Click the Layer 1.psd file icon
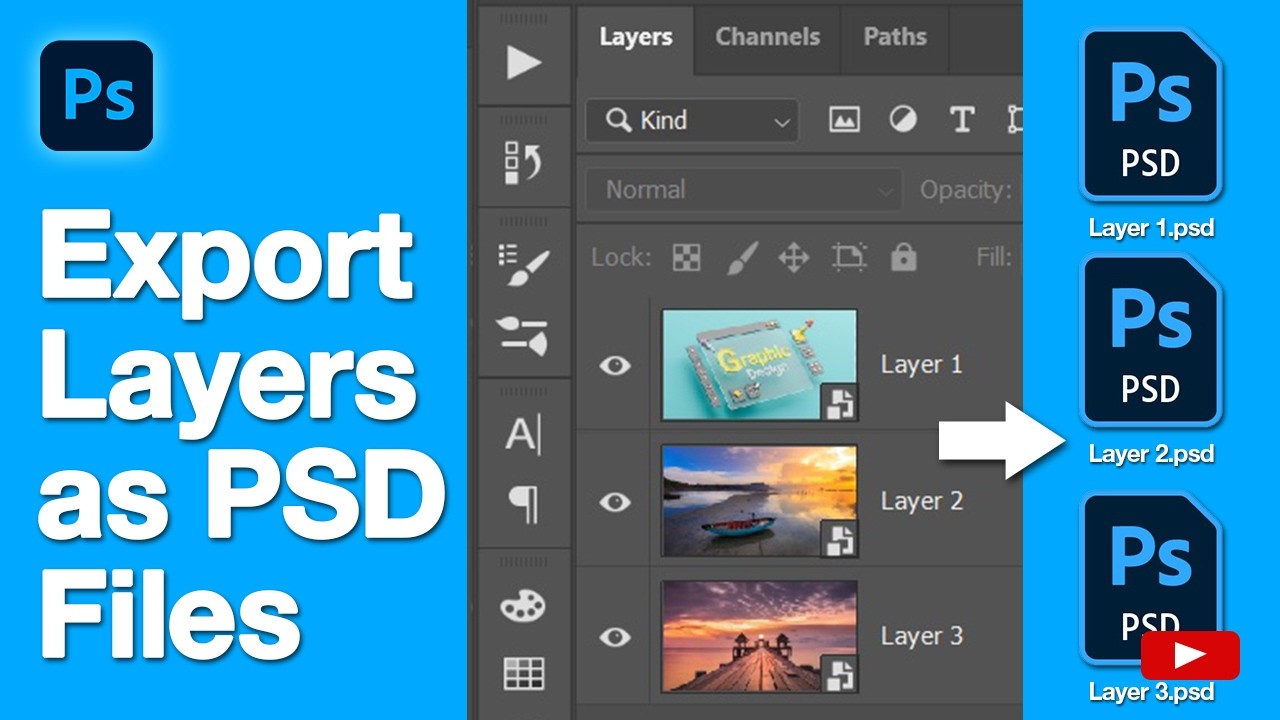This screenshot has height=720, width=1280. [1151, 115]
